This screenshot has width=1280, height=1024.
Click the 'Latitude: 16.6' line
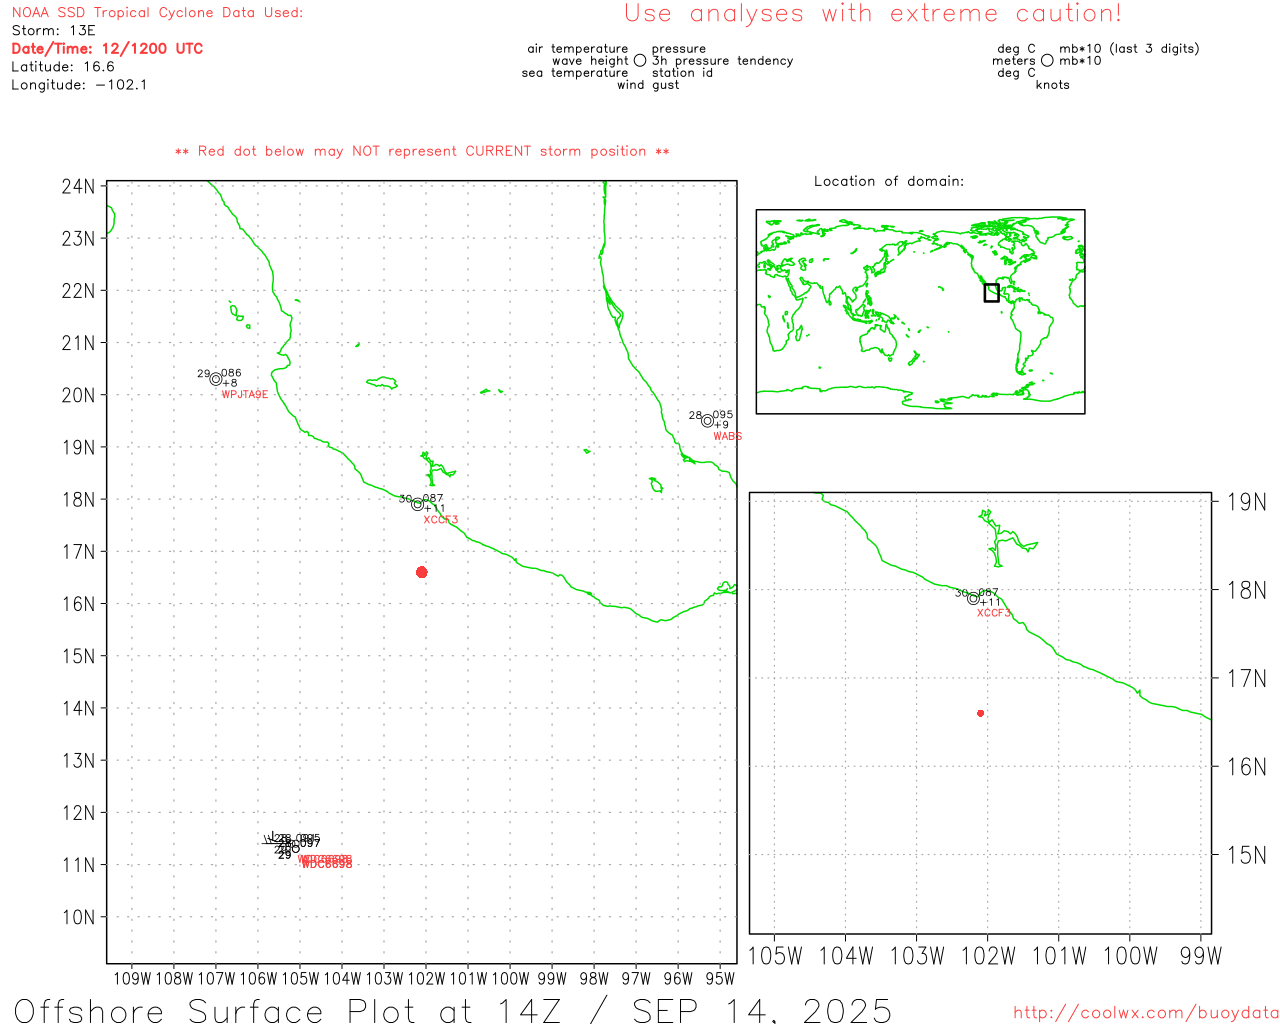tap(63, 67)
